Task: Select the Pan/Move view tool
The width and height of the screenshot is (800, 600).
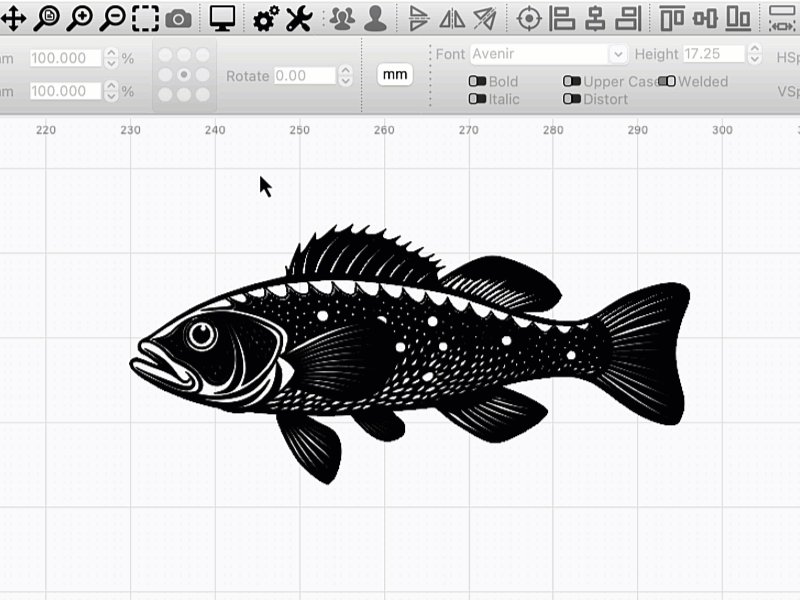Action: point(13,17)
